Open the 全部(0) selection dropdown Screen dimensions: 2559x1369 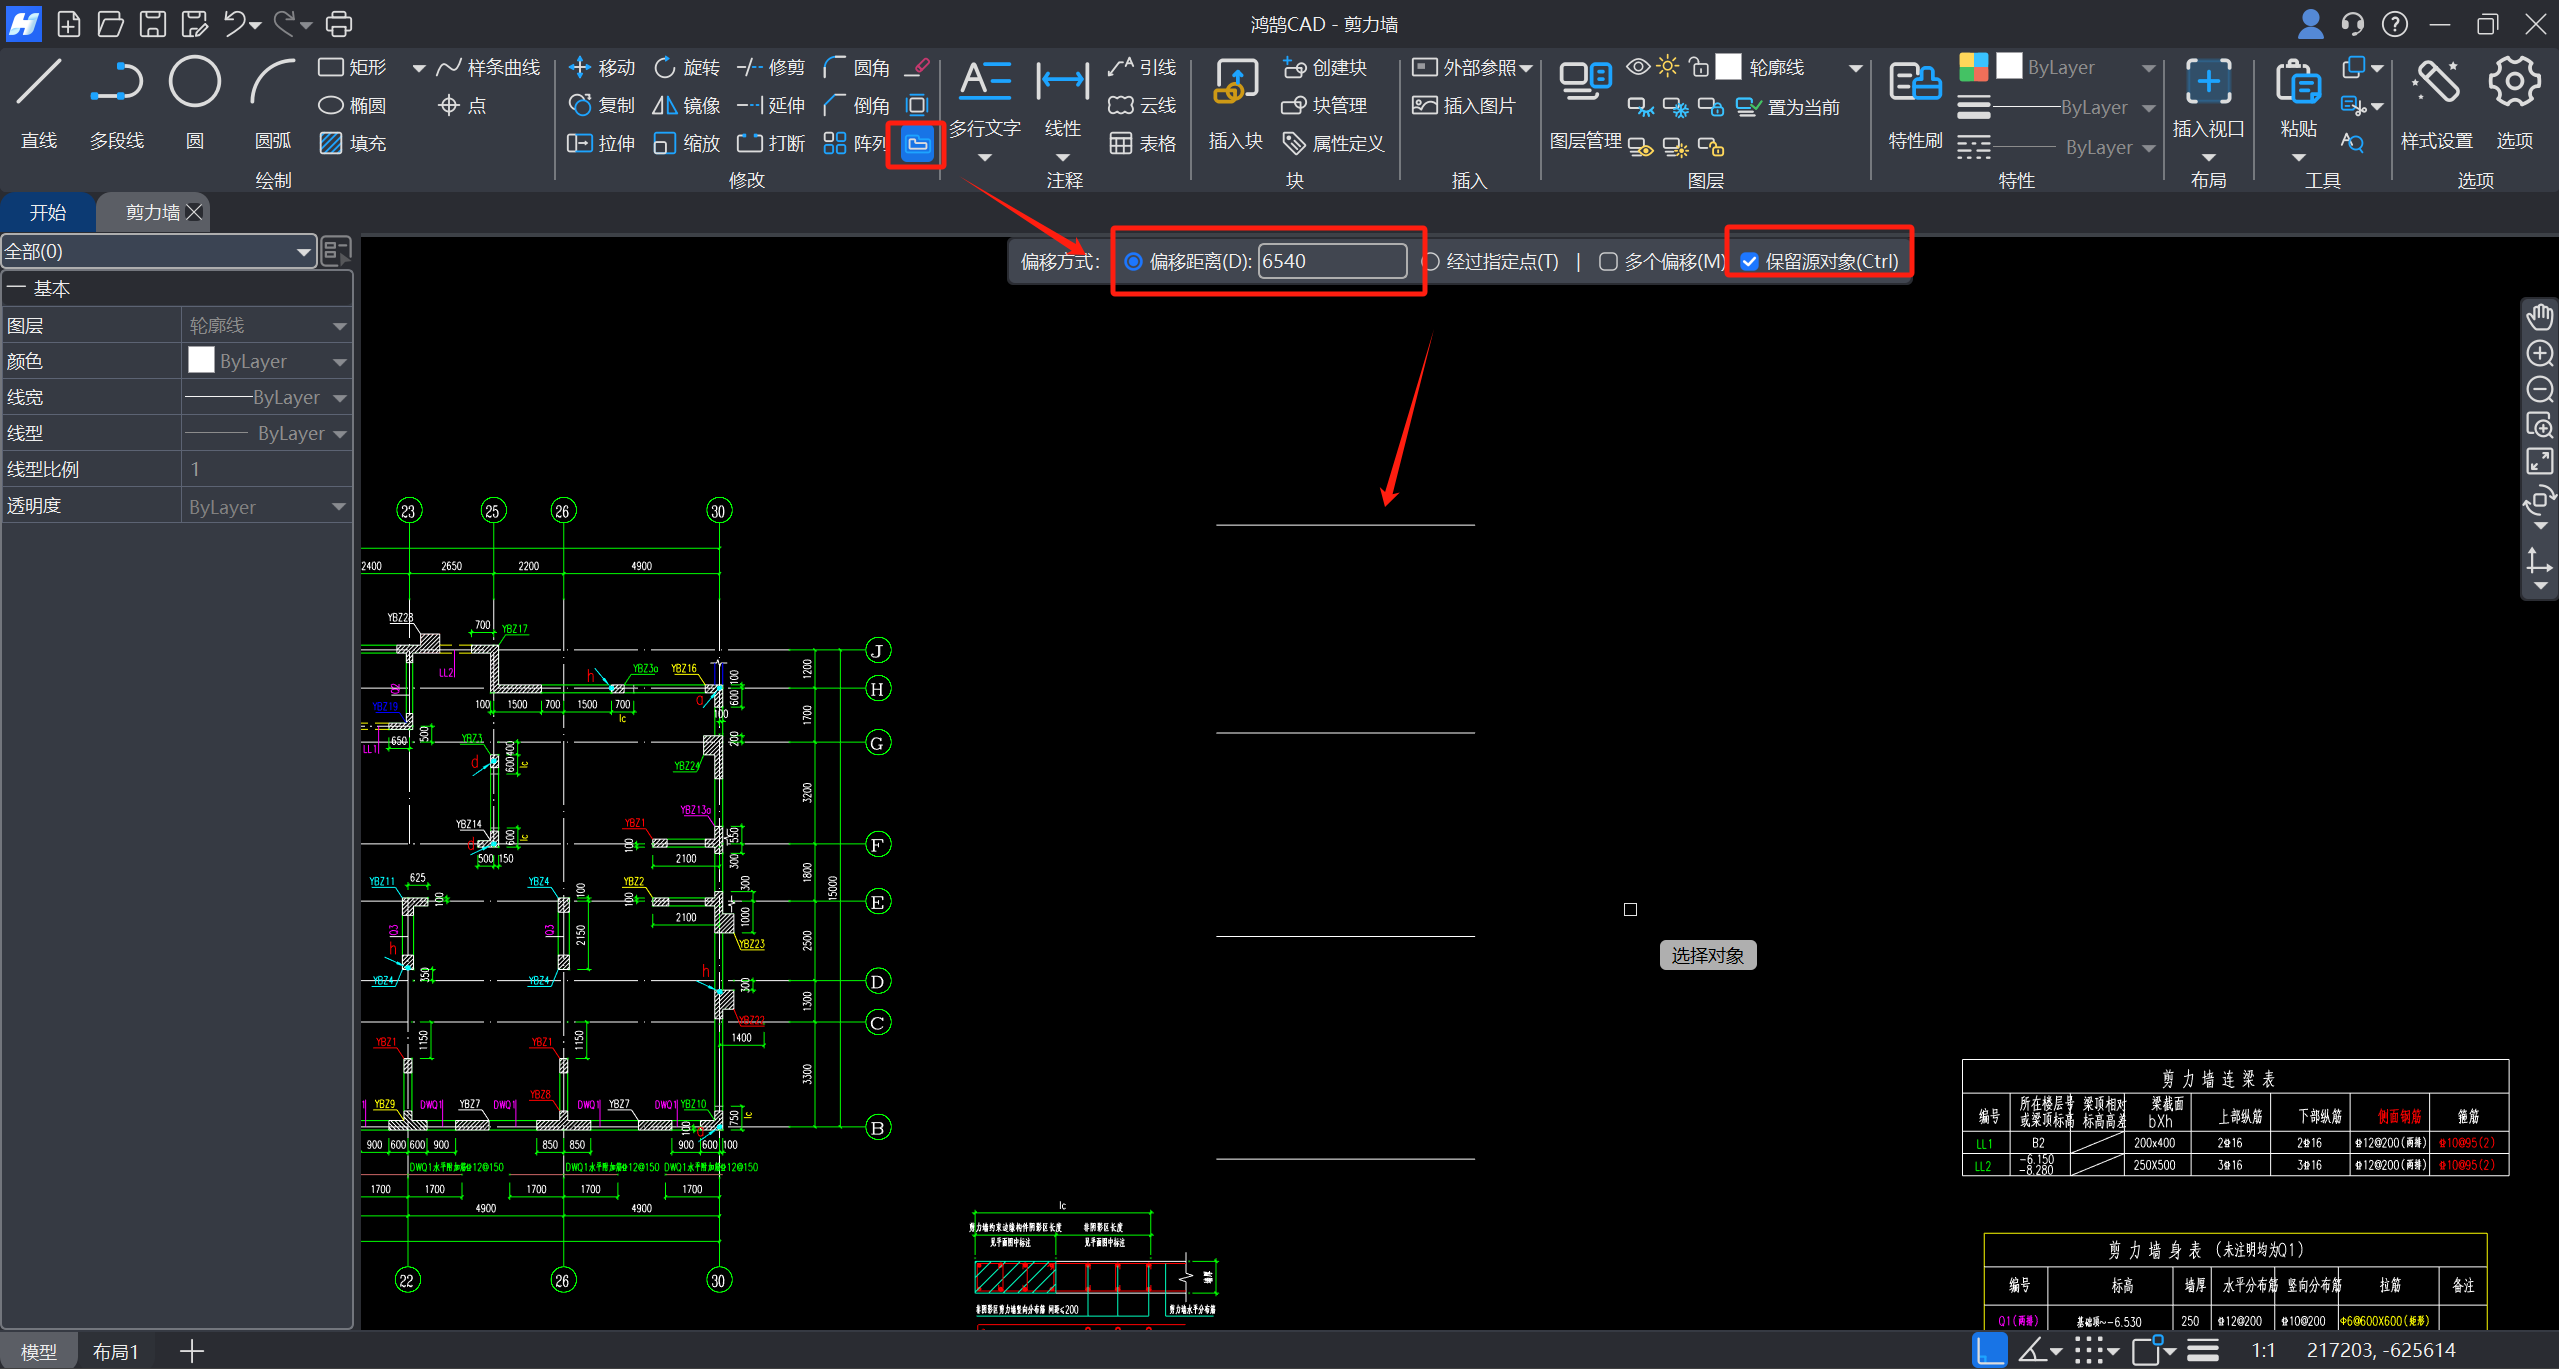point(302,252)
